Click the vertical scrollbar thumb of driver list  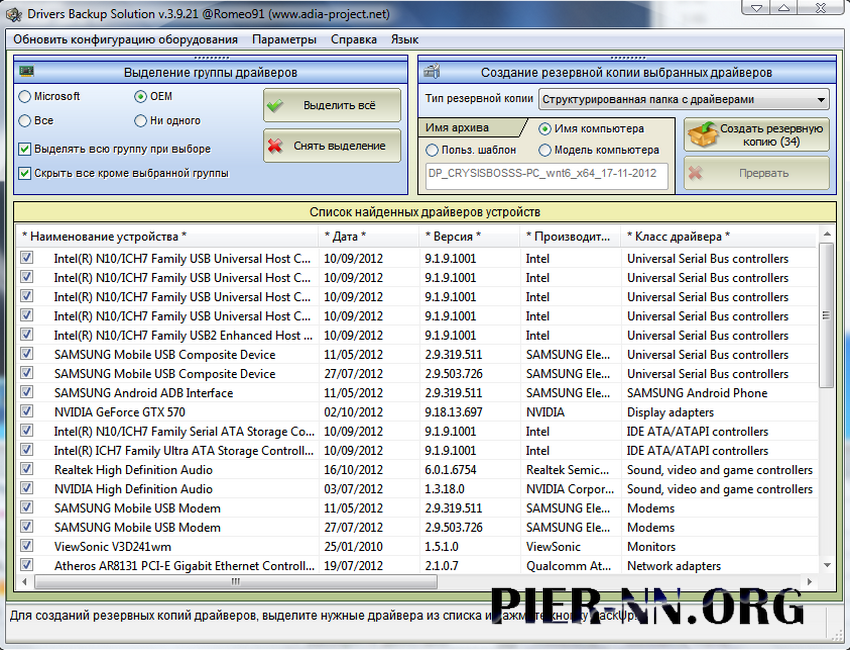pos(826,316)
